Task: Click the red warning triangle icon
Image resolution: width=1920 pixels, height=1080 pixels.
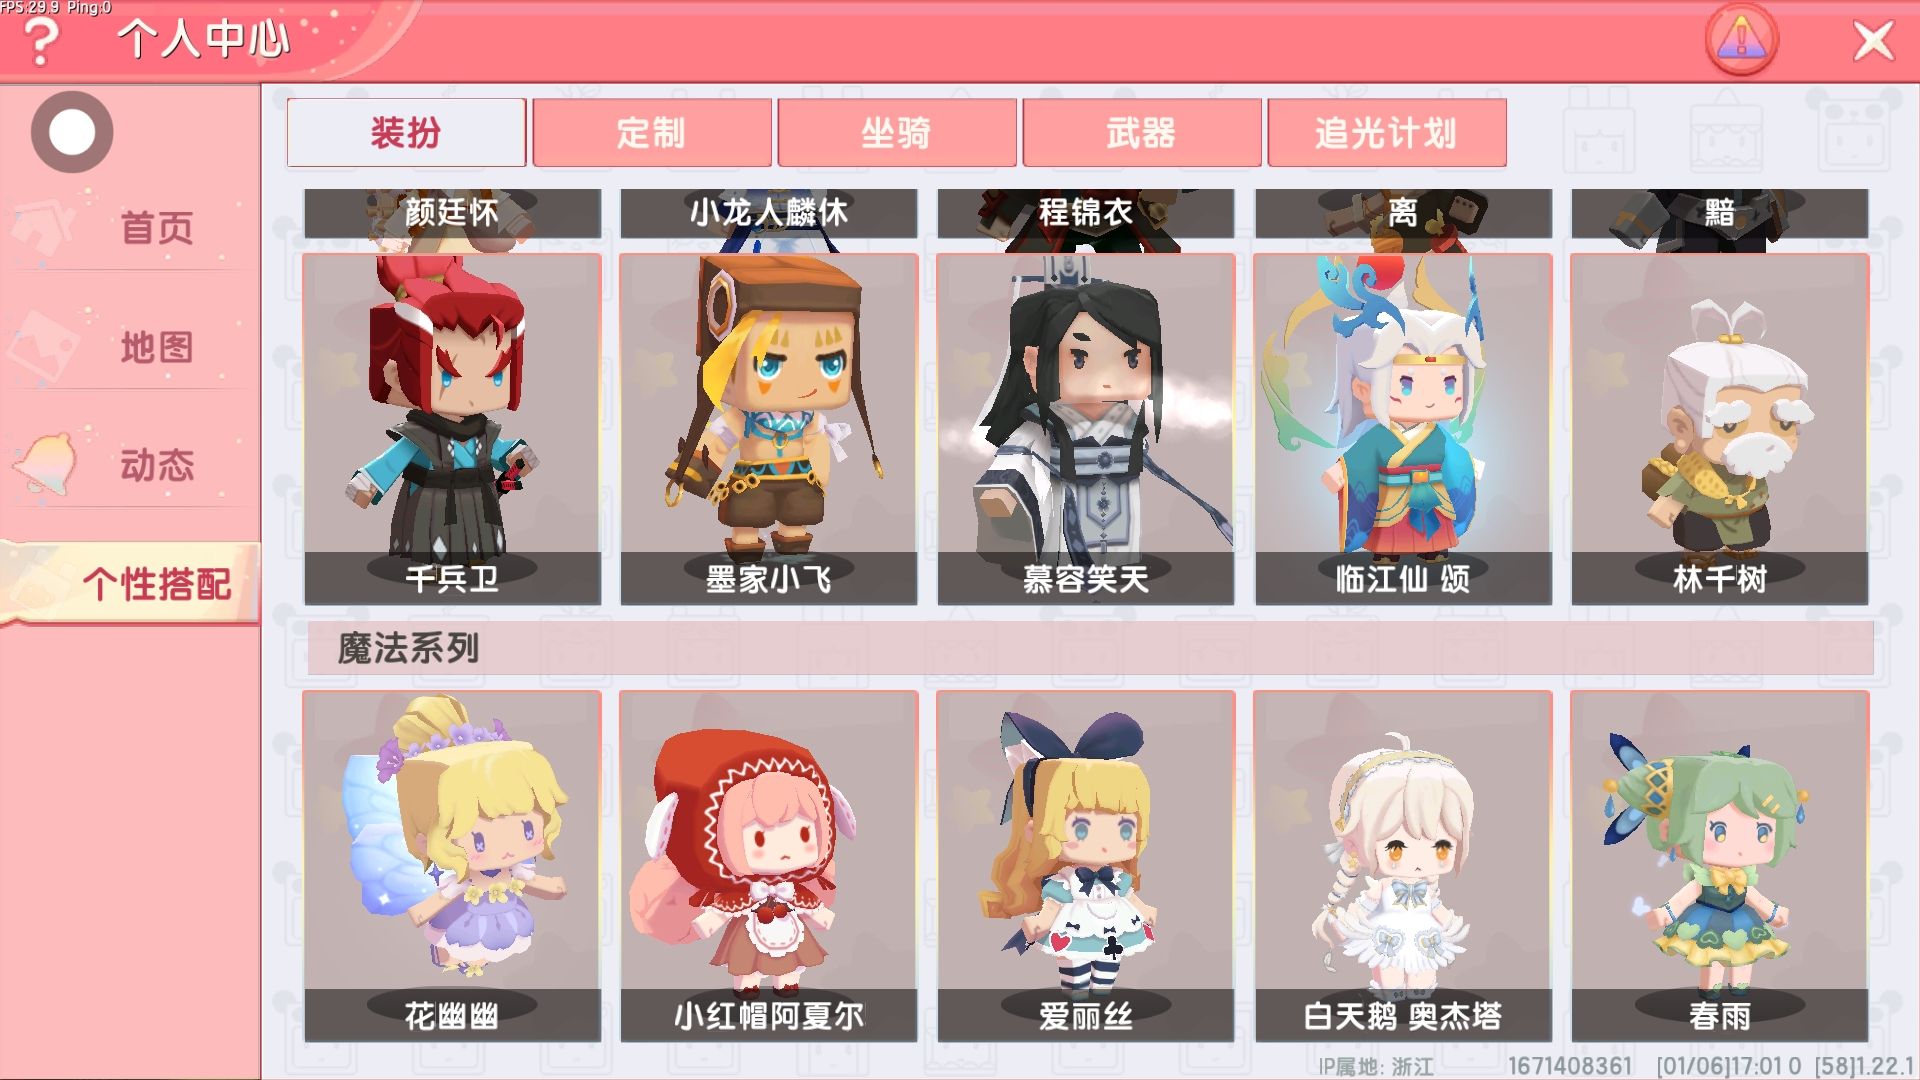Action: tap(1741, 40)
